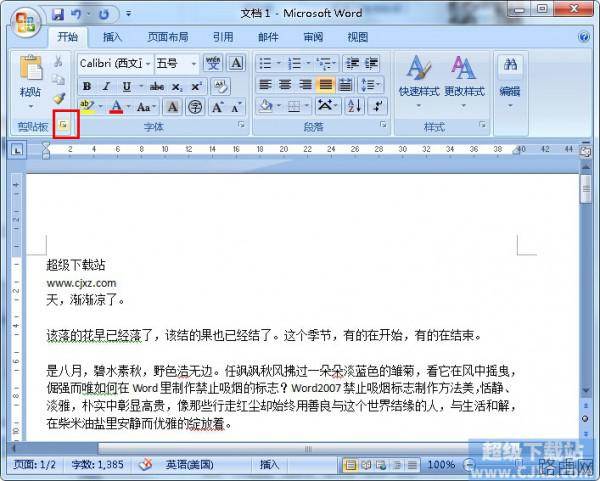Open the font name Calibri dropdown

(x=148, y=64)
